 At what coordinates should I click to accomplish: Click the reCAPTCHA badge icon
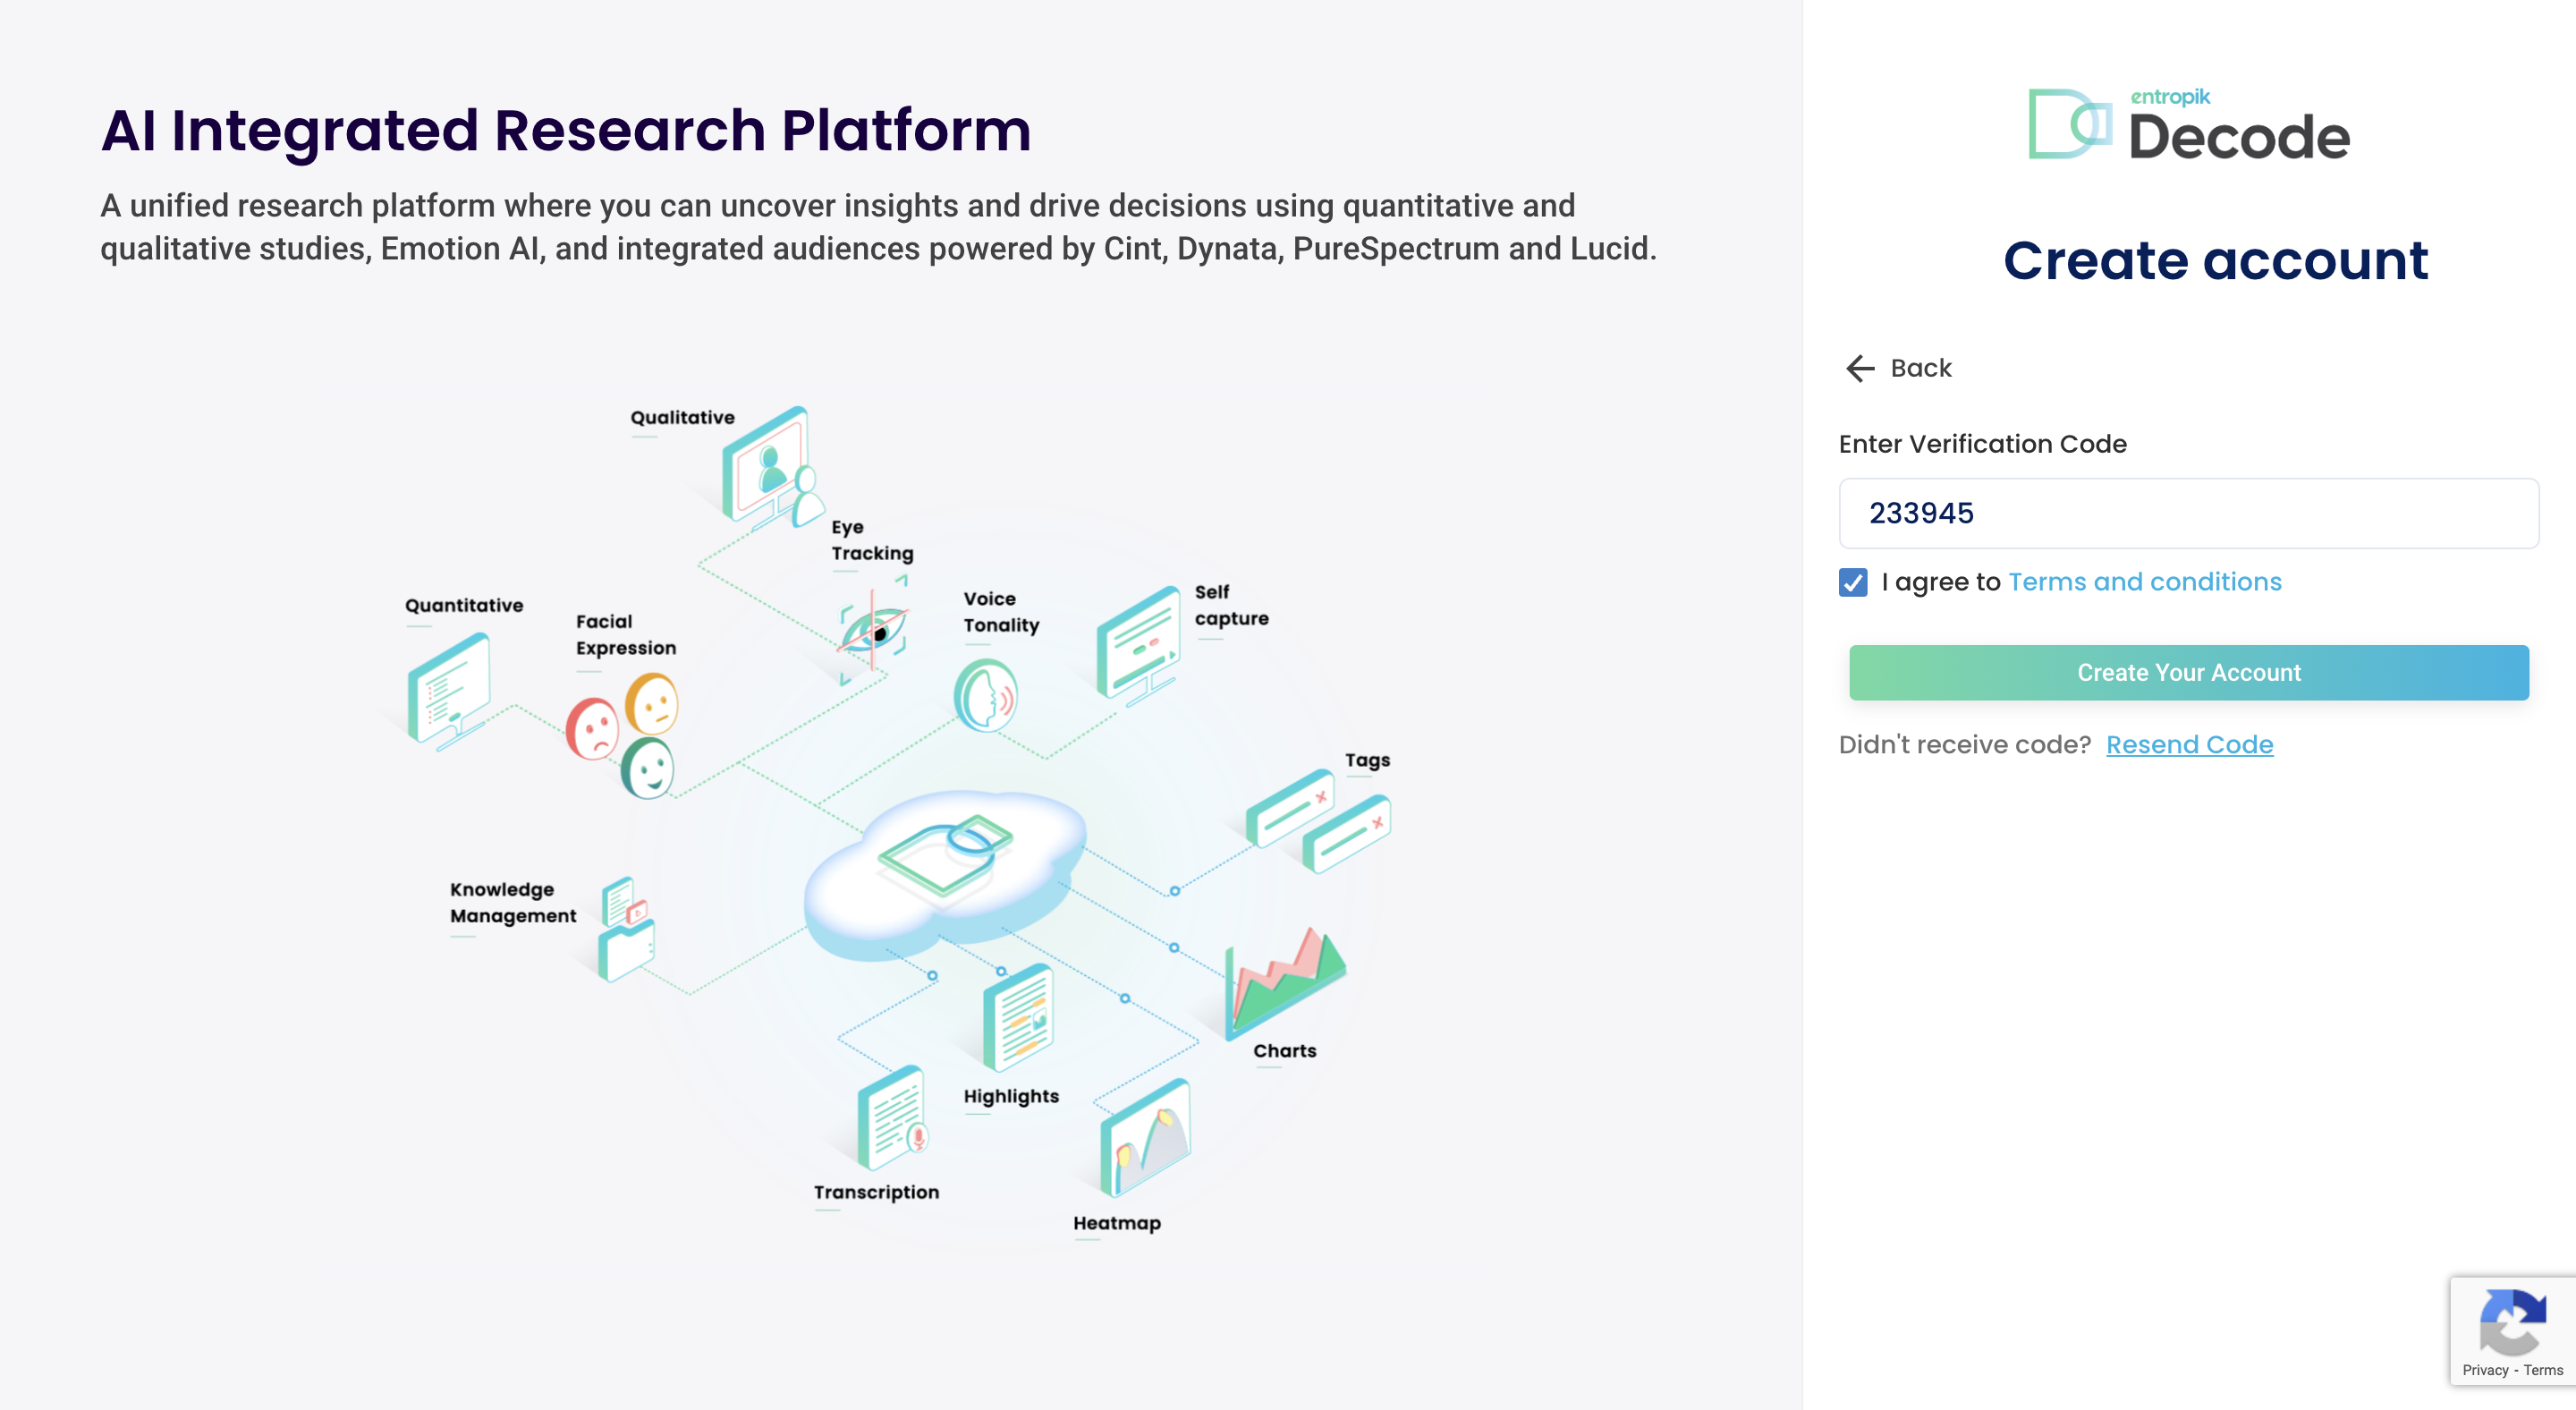point(2512,1320)
